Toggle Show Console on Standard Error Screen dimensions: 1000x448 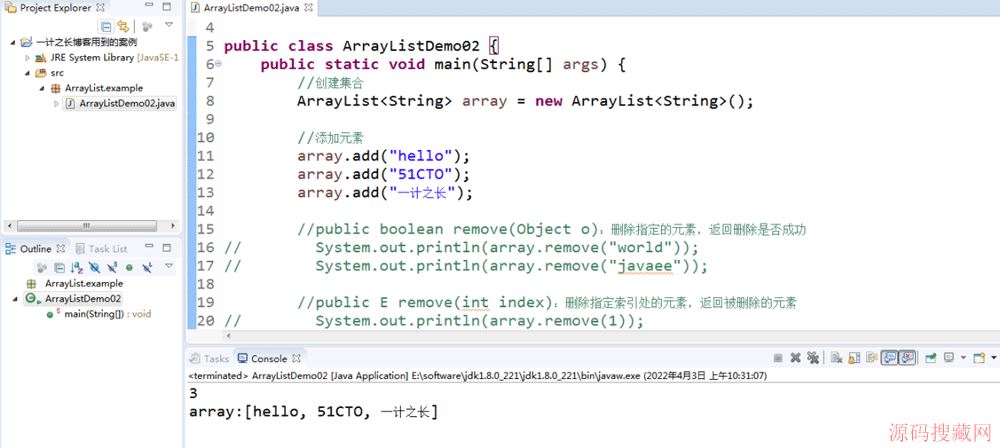click(907, 358)
